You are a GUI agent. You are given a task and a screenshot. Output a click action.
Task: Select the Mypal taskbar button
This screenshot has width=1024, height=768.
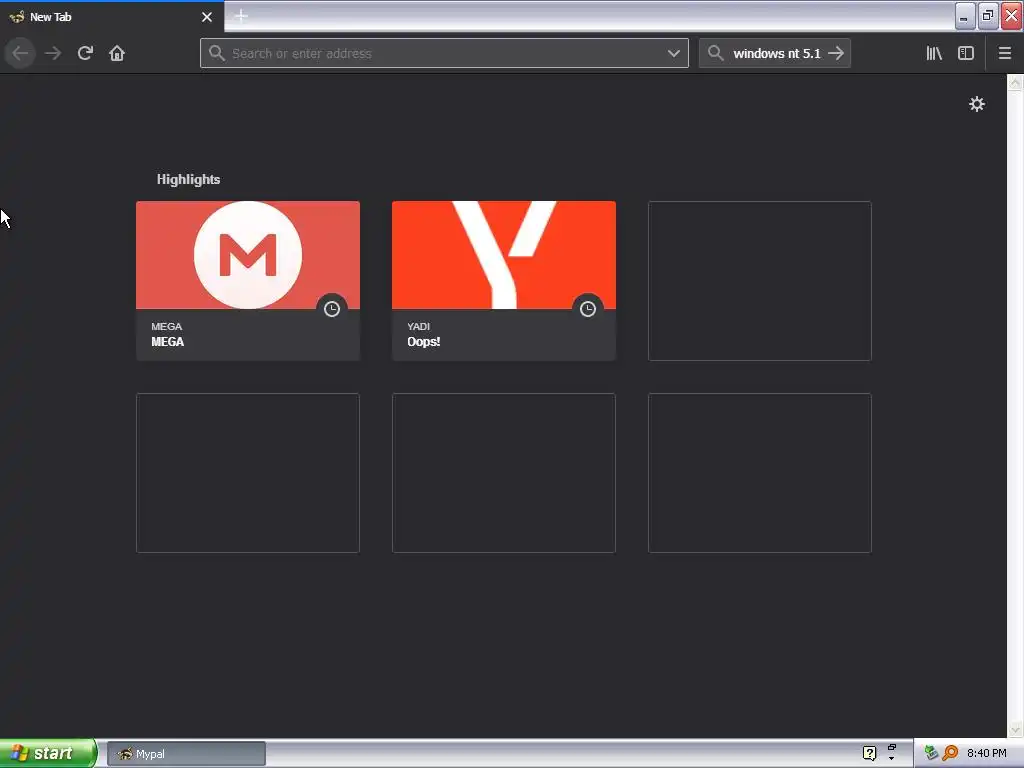click(186, 754)
